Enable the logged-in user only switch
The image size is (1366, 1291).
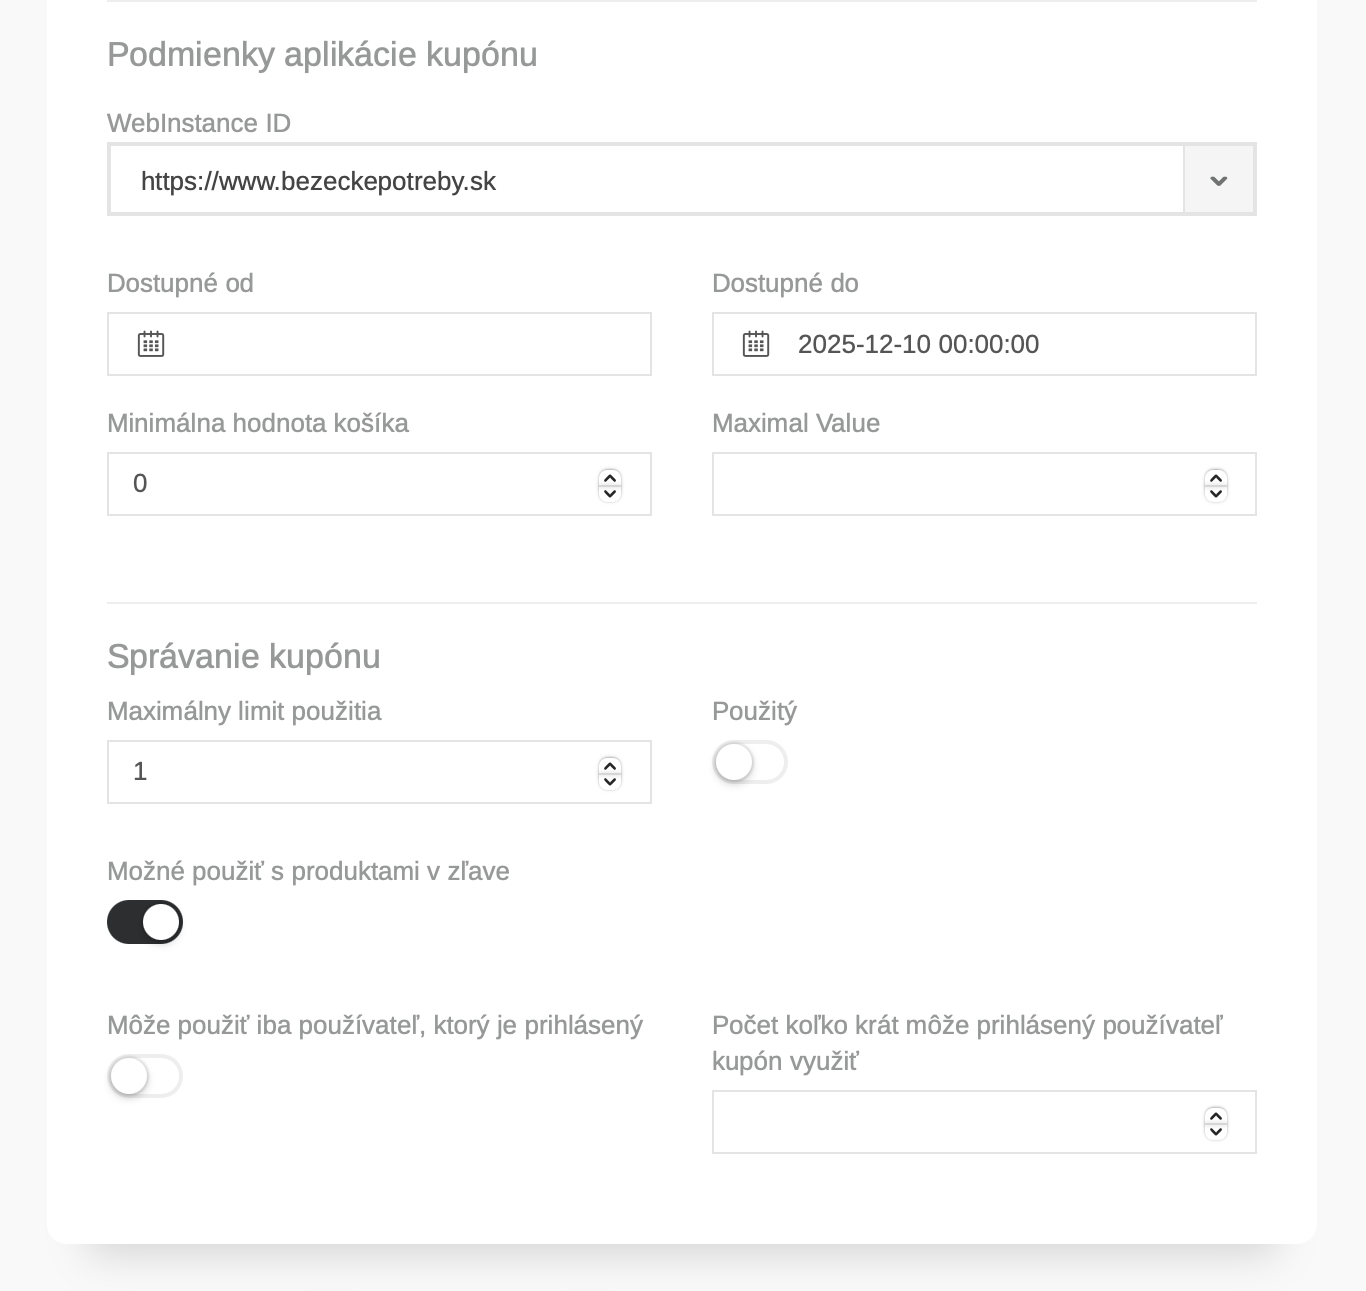coord(145,1077)
